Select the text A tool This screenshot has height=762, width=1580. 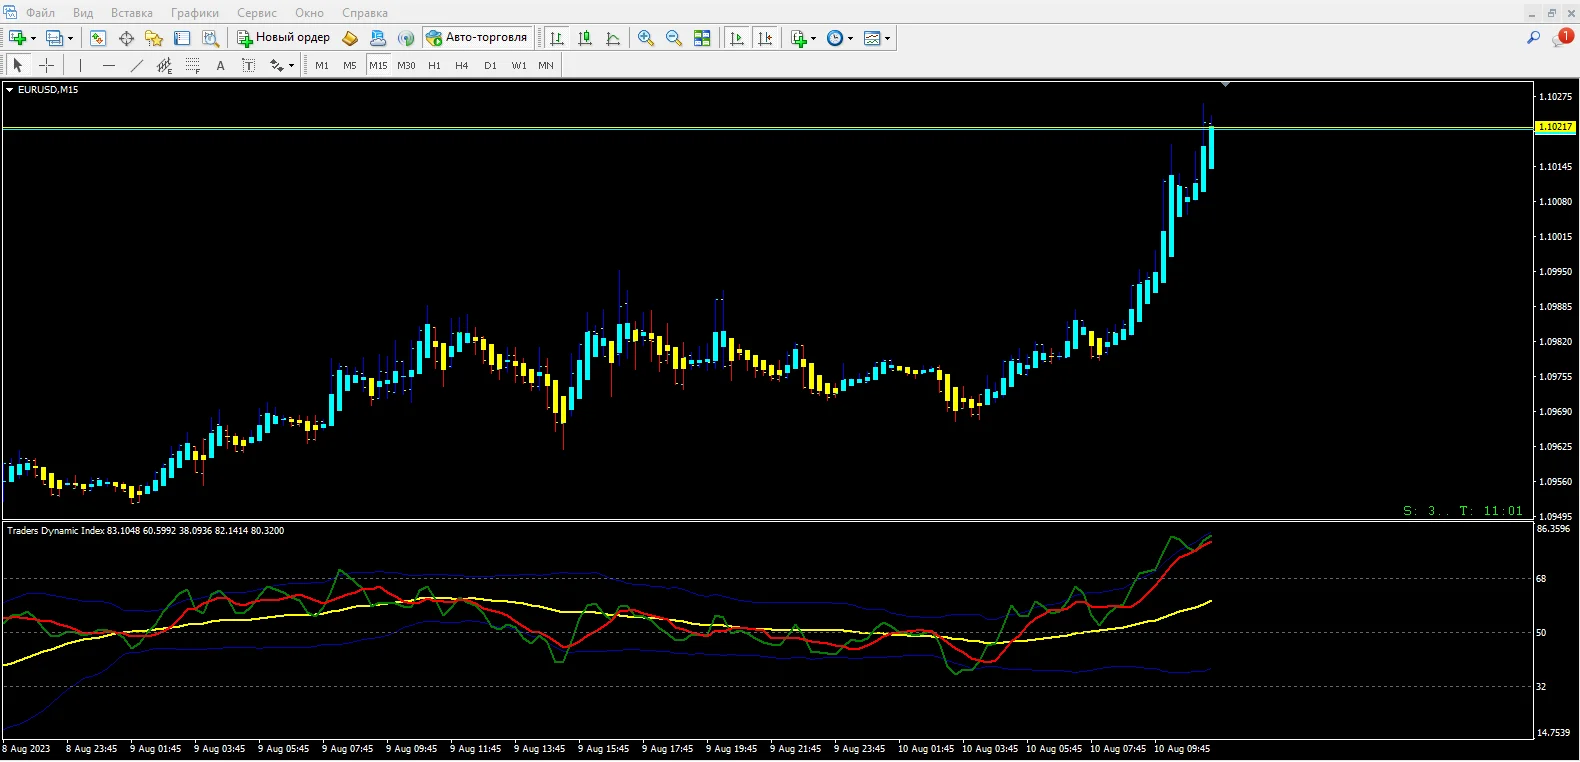[220, 65]
